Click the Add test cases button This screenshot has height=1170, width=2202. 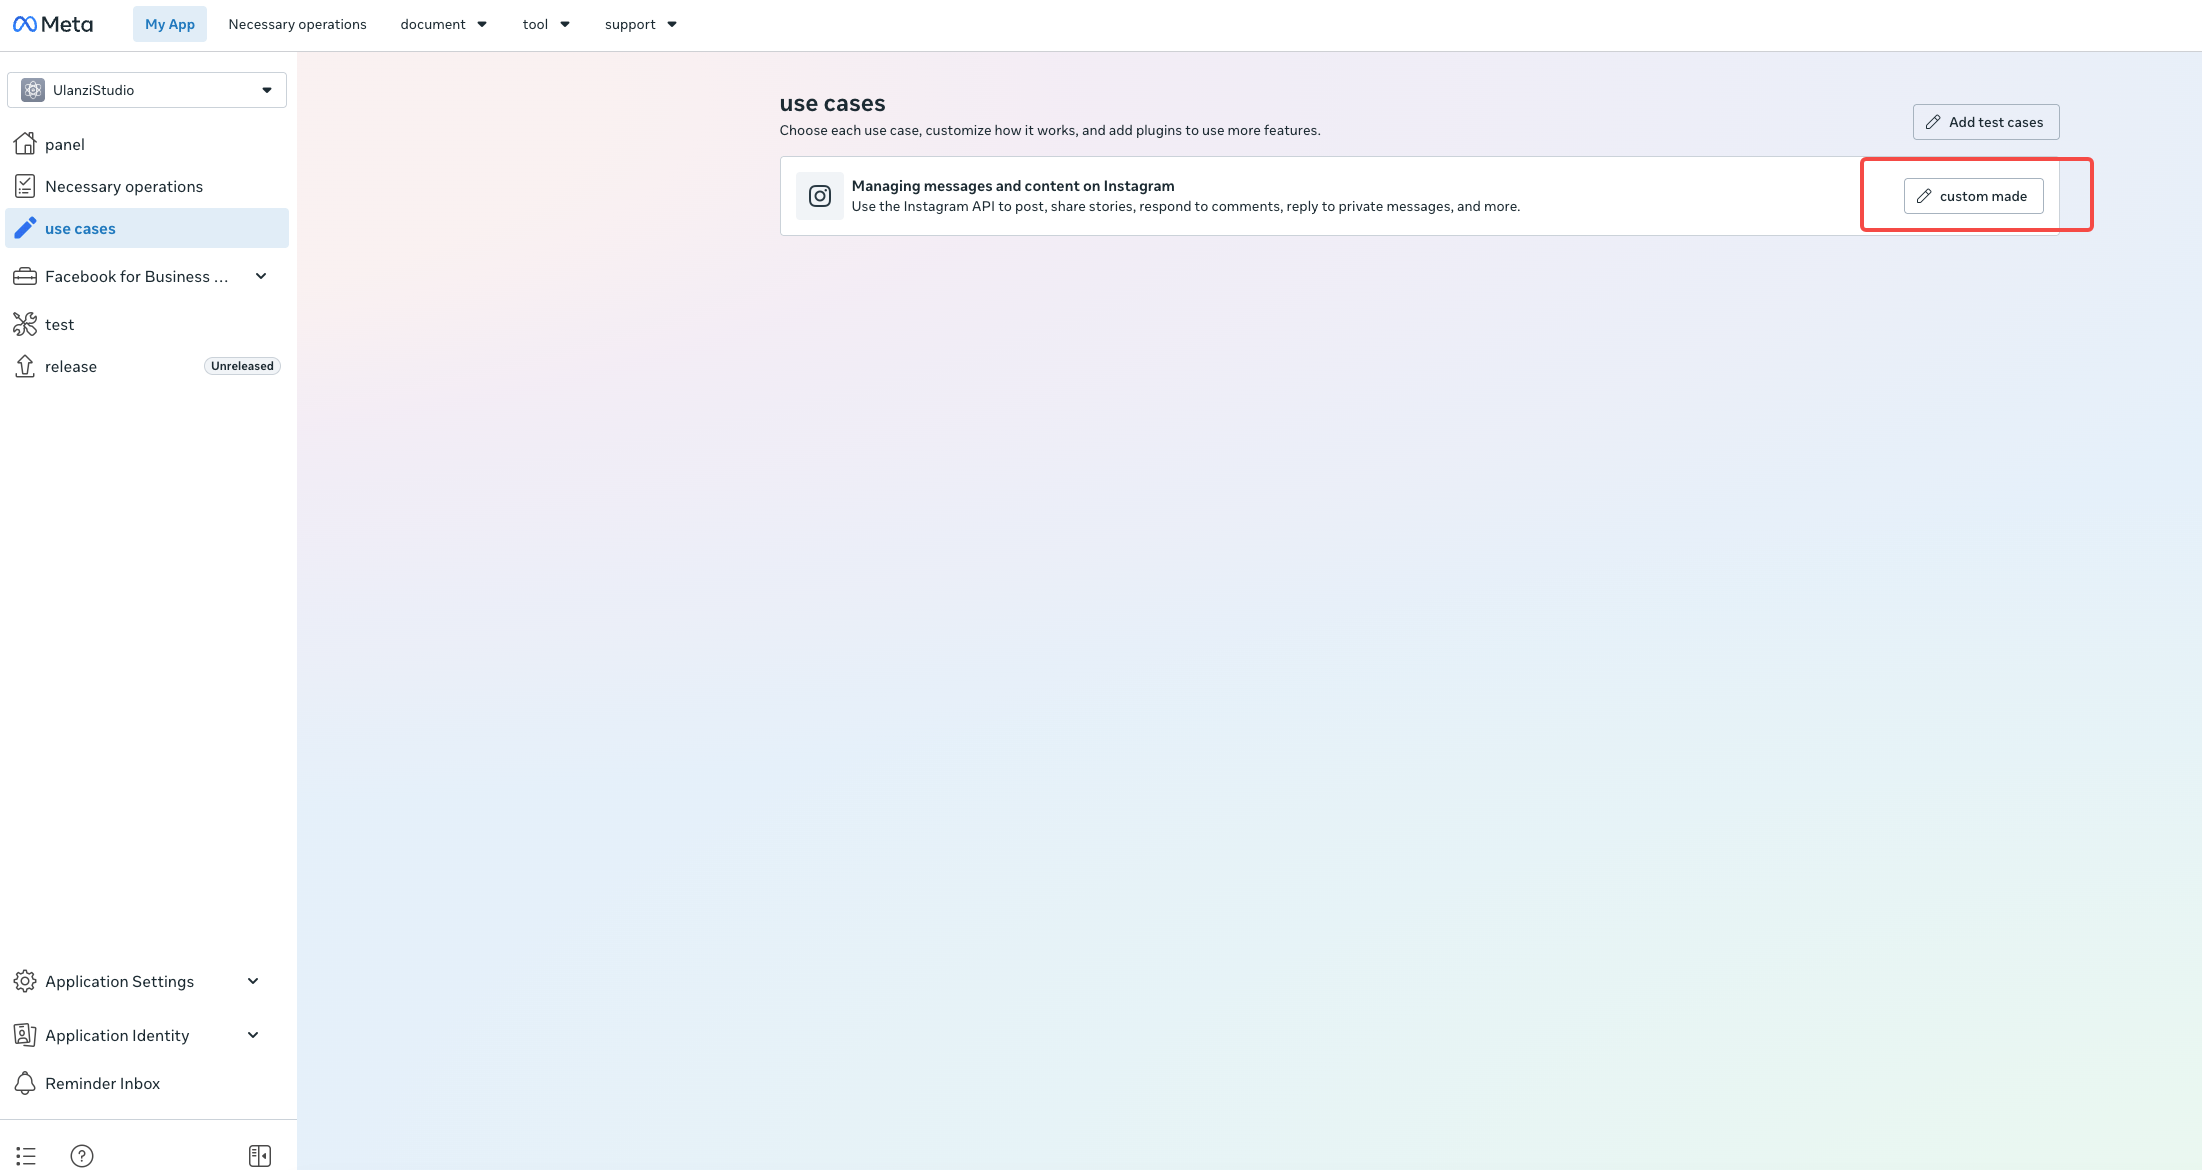(x=1986, y=122)
